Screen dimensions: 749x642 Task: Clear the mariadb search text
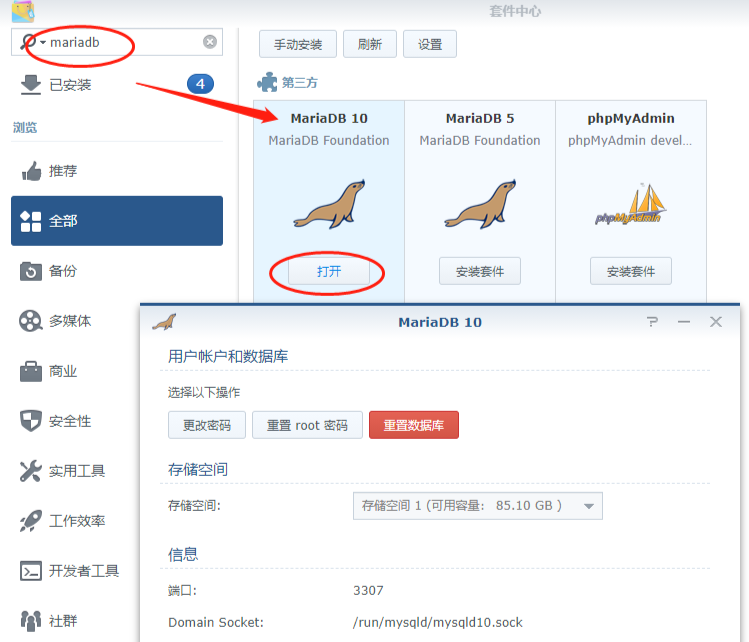tap(210, 42)
